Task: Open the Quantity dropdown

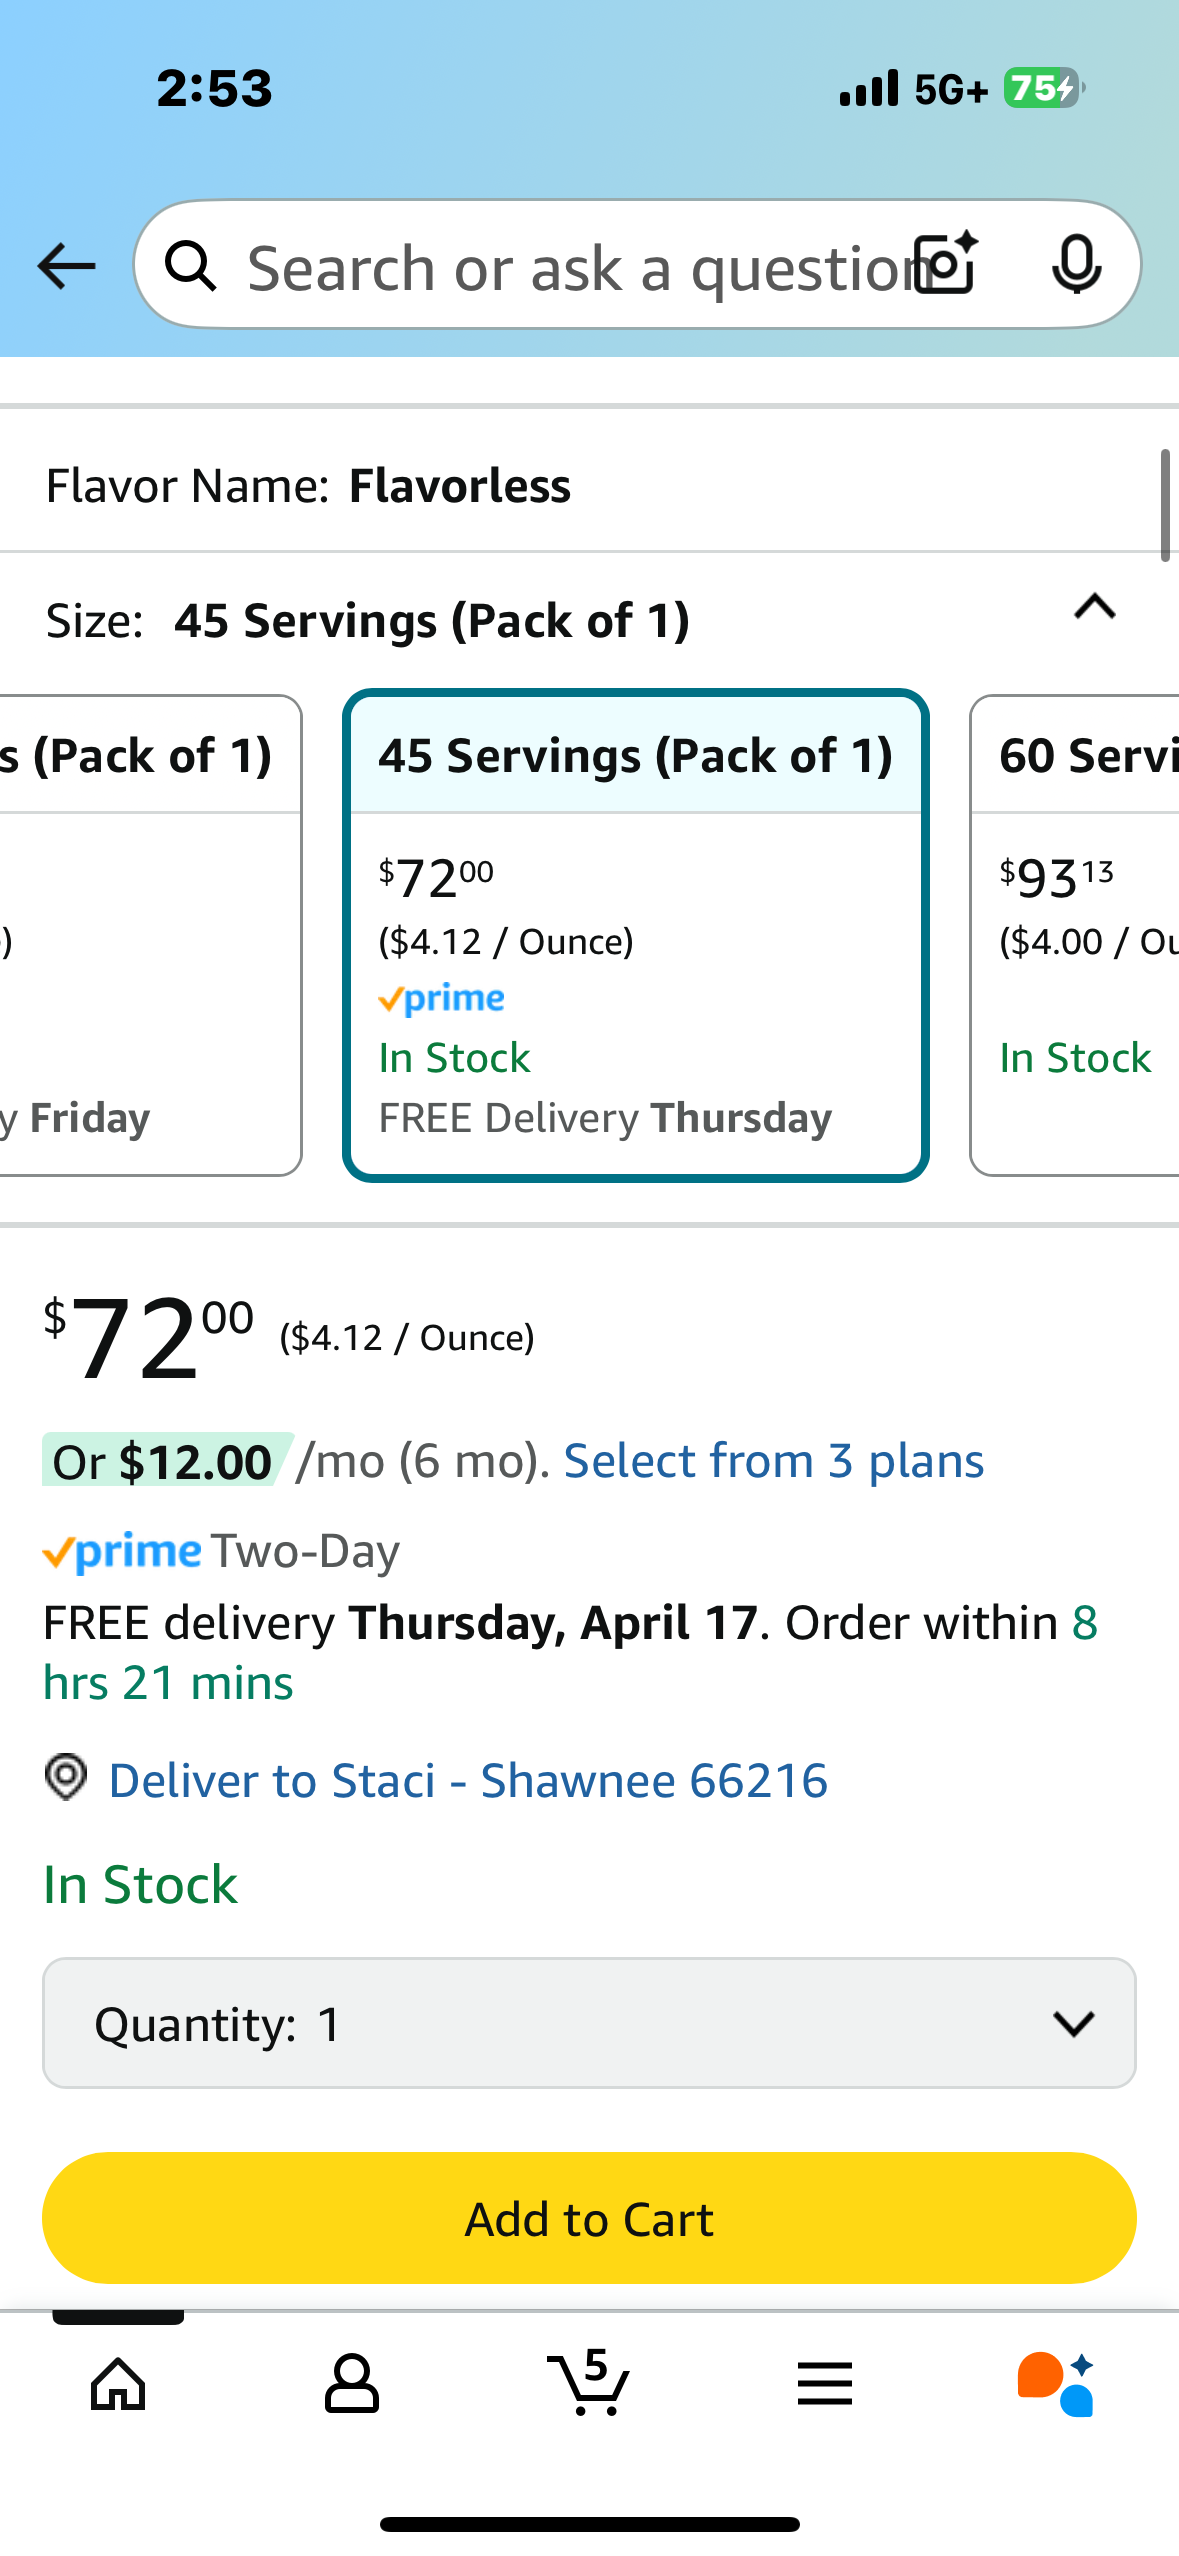Action: click(589, 2023)
